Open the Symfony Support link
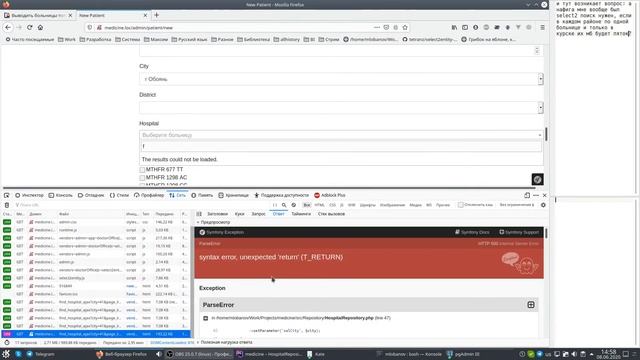640x360 pixels. pyautogui.click(x=519, y=232)
